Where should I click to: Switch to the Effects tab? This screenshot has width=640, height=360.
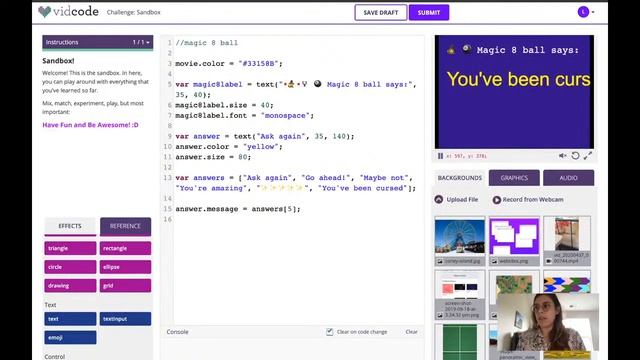click(x=70, y=226)
